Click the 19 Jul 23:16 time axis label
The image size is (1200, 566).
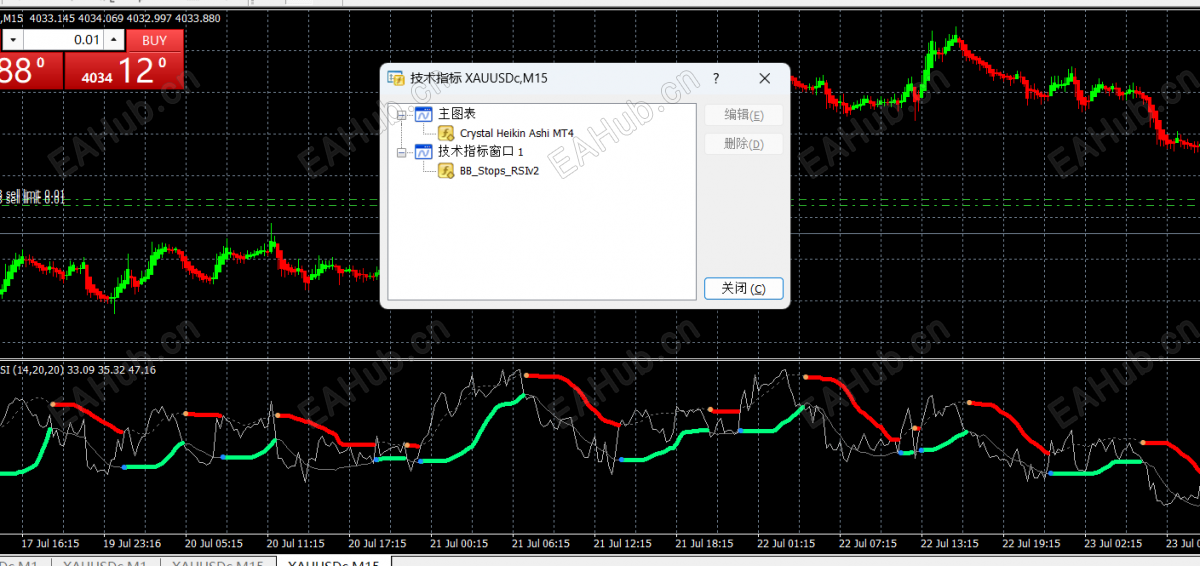132,543
